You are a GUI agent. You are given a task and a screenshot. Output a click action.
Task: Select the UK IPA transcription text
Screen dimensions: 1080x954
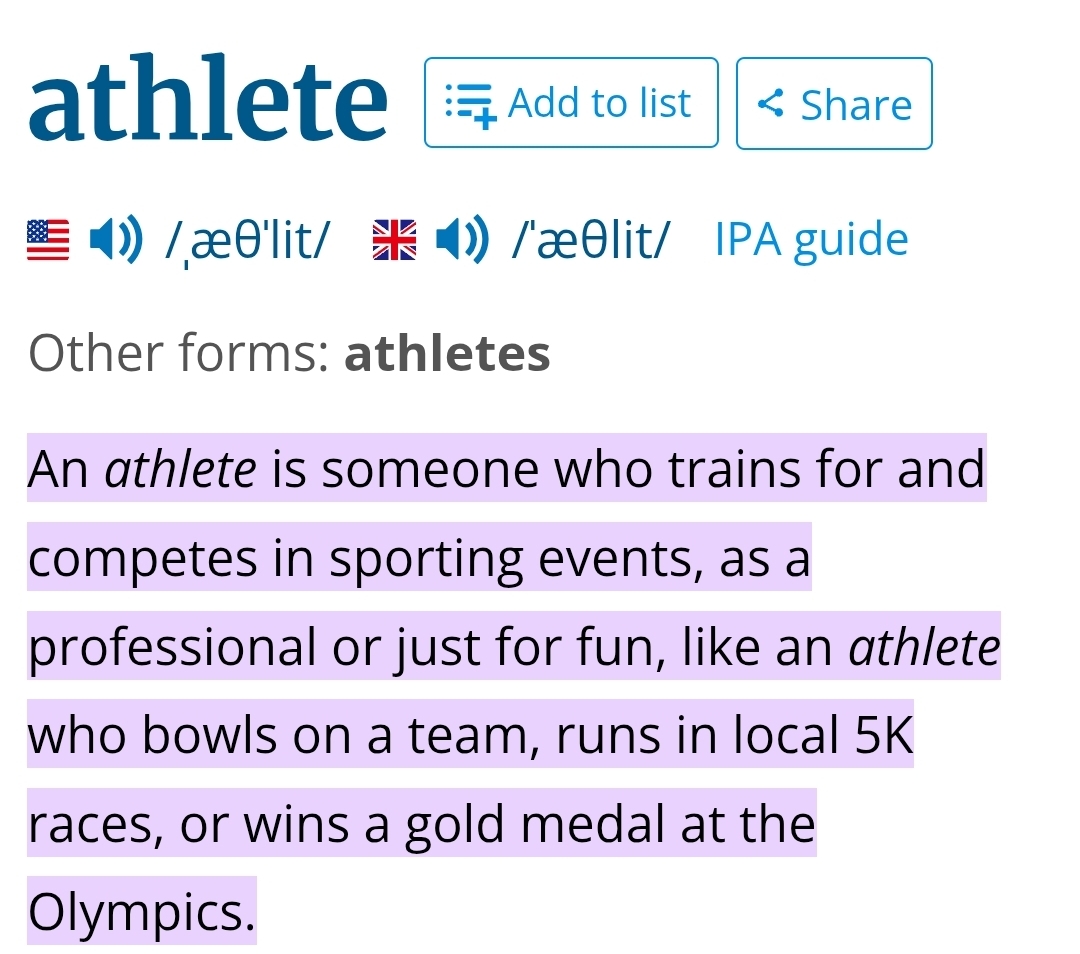pyautogui.click(x=590, y=240)
